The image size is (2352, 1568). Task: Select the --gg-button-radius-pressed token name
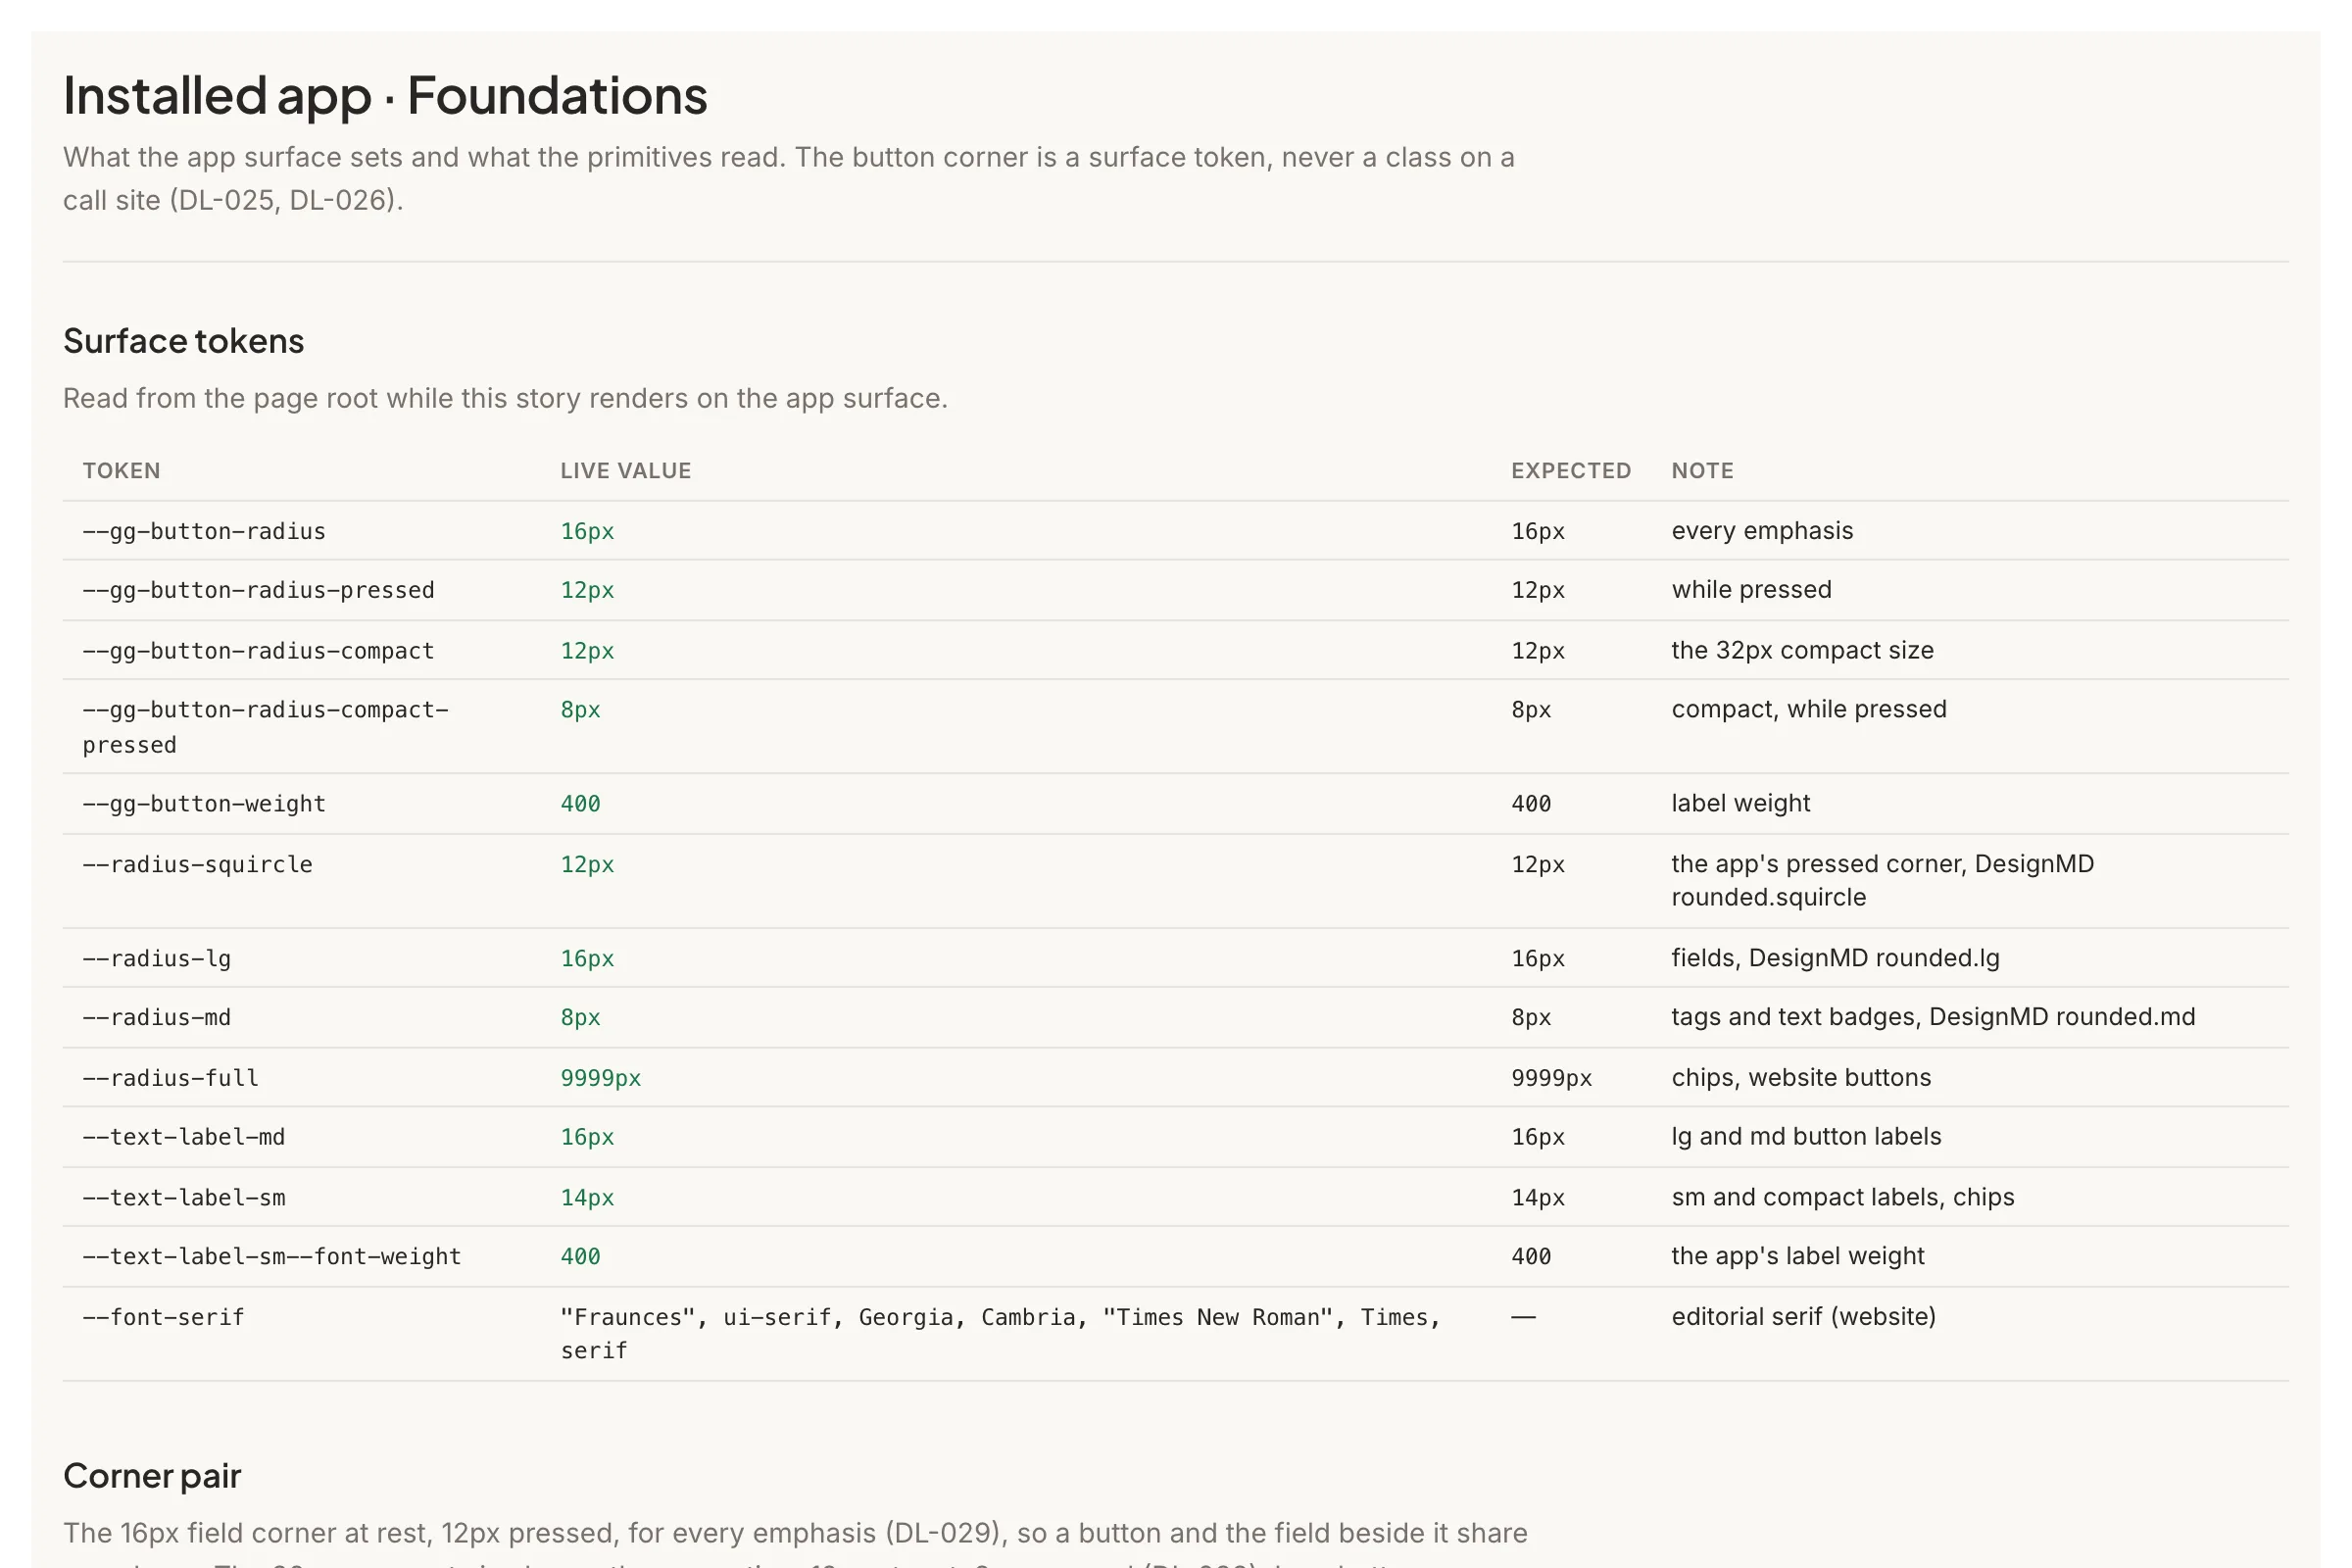(258, 590)
